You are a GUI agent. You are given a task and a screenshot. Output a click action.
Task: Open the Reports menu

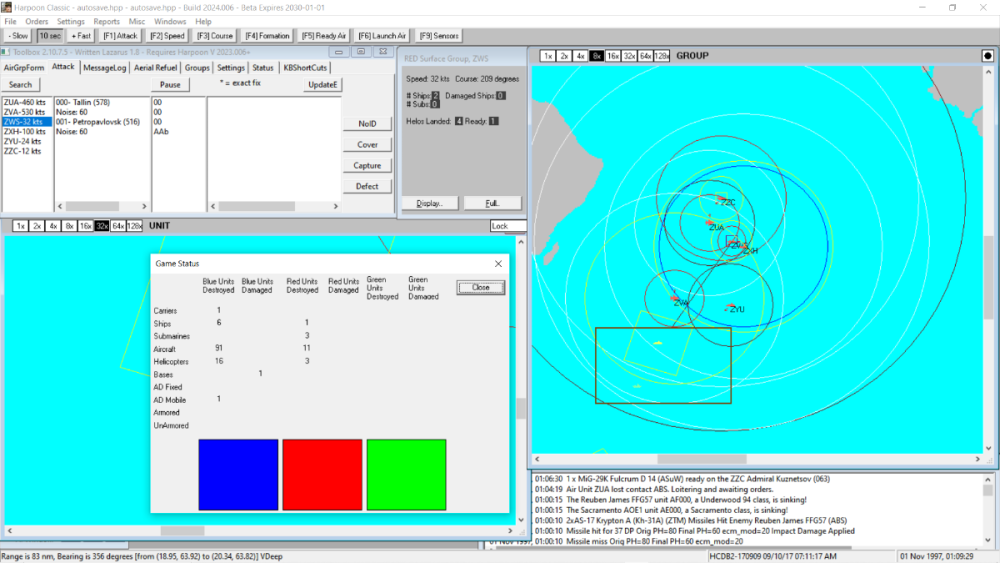pos(106,21)
